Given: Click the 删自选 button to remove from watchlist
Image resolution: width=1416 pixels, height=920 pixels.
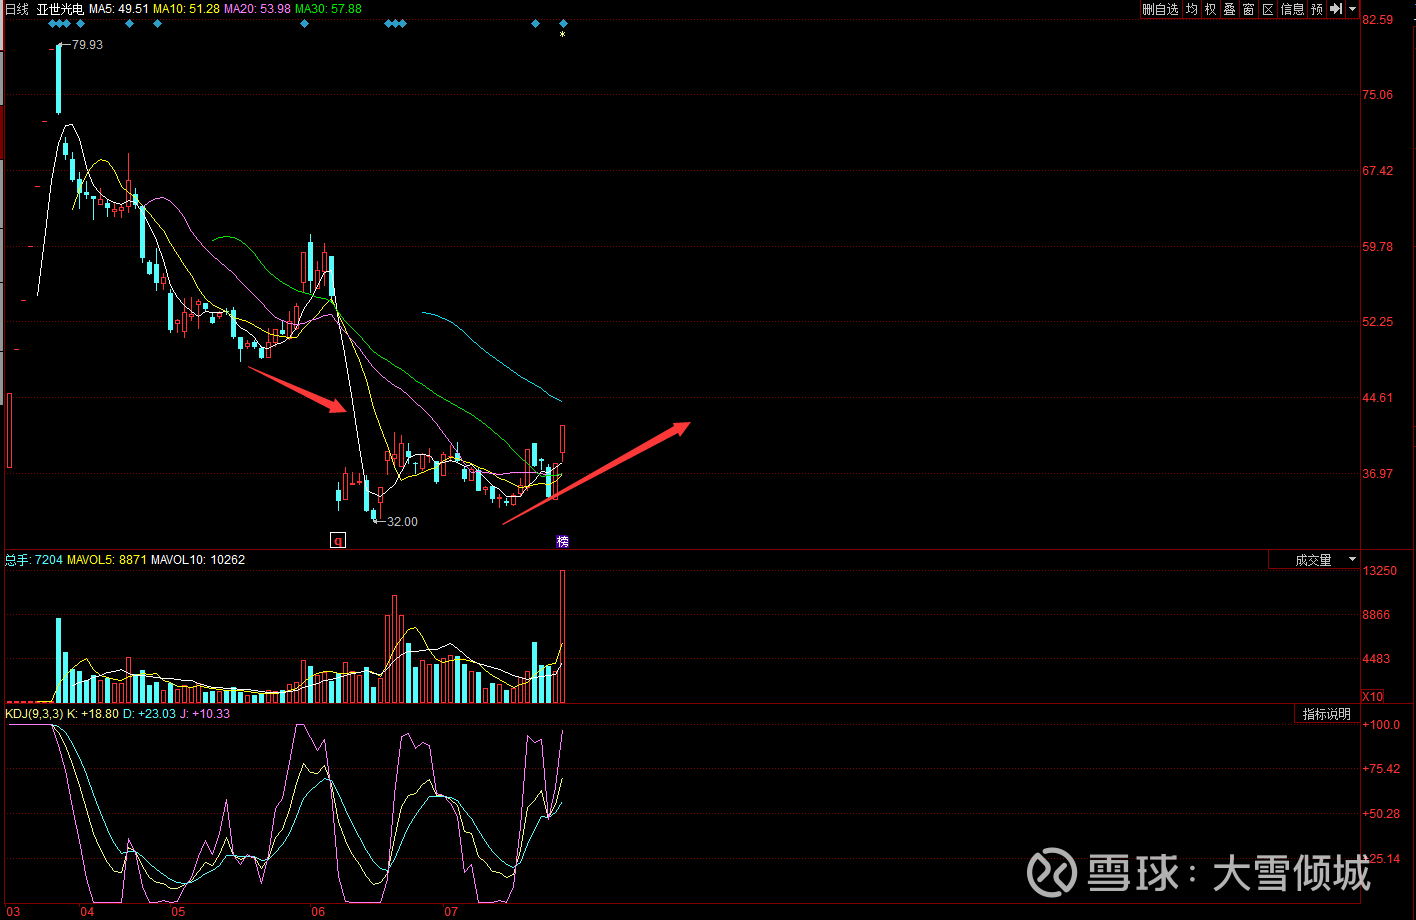Looking at the screenshot, I should [1161, 9].
